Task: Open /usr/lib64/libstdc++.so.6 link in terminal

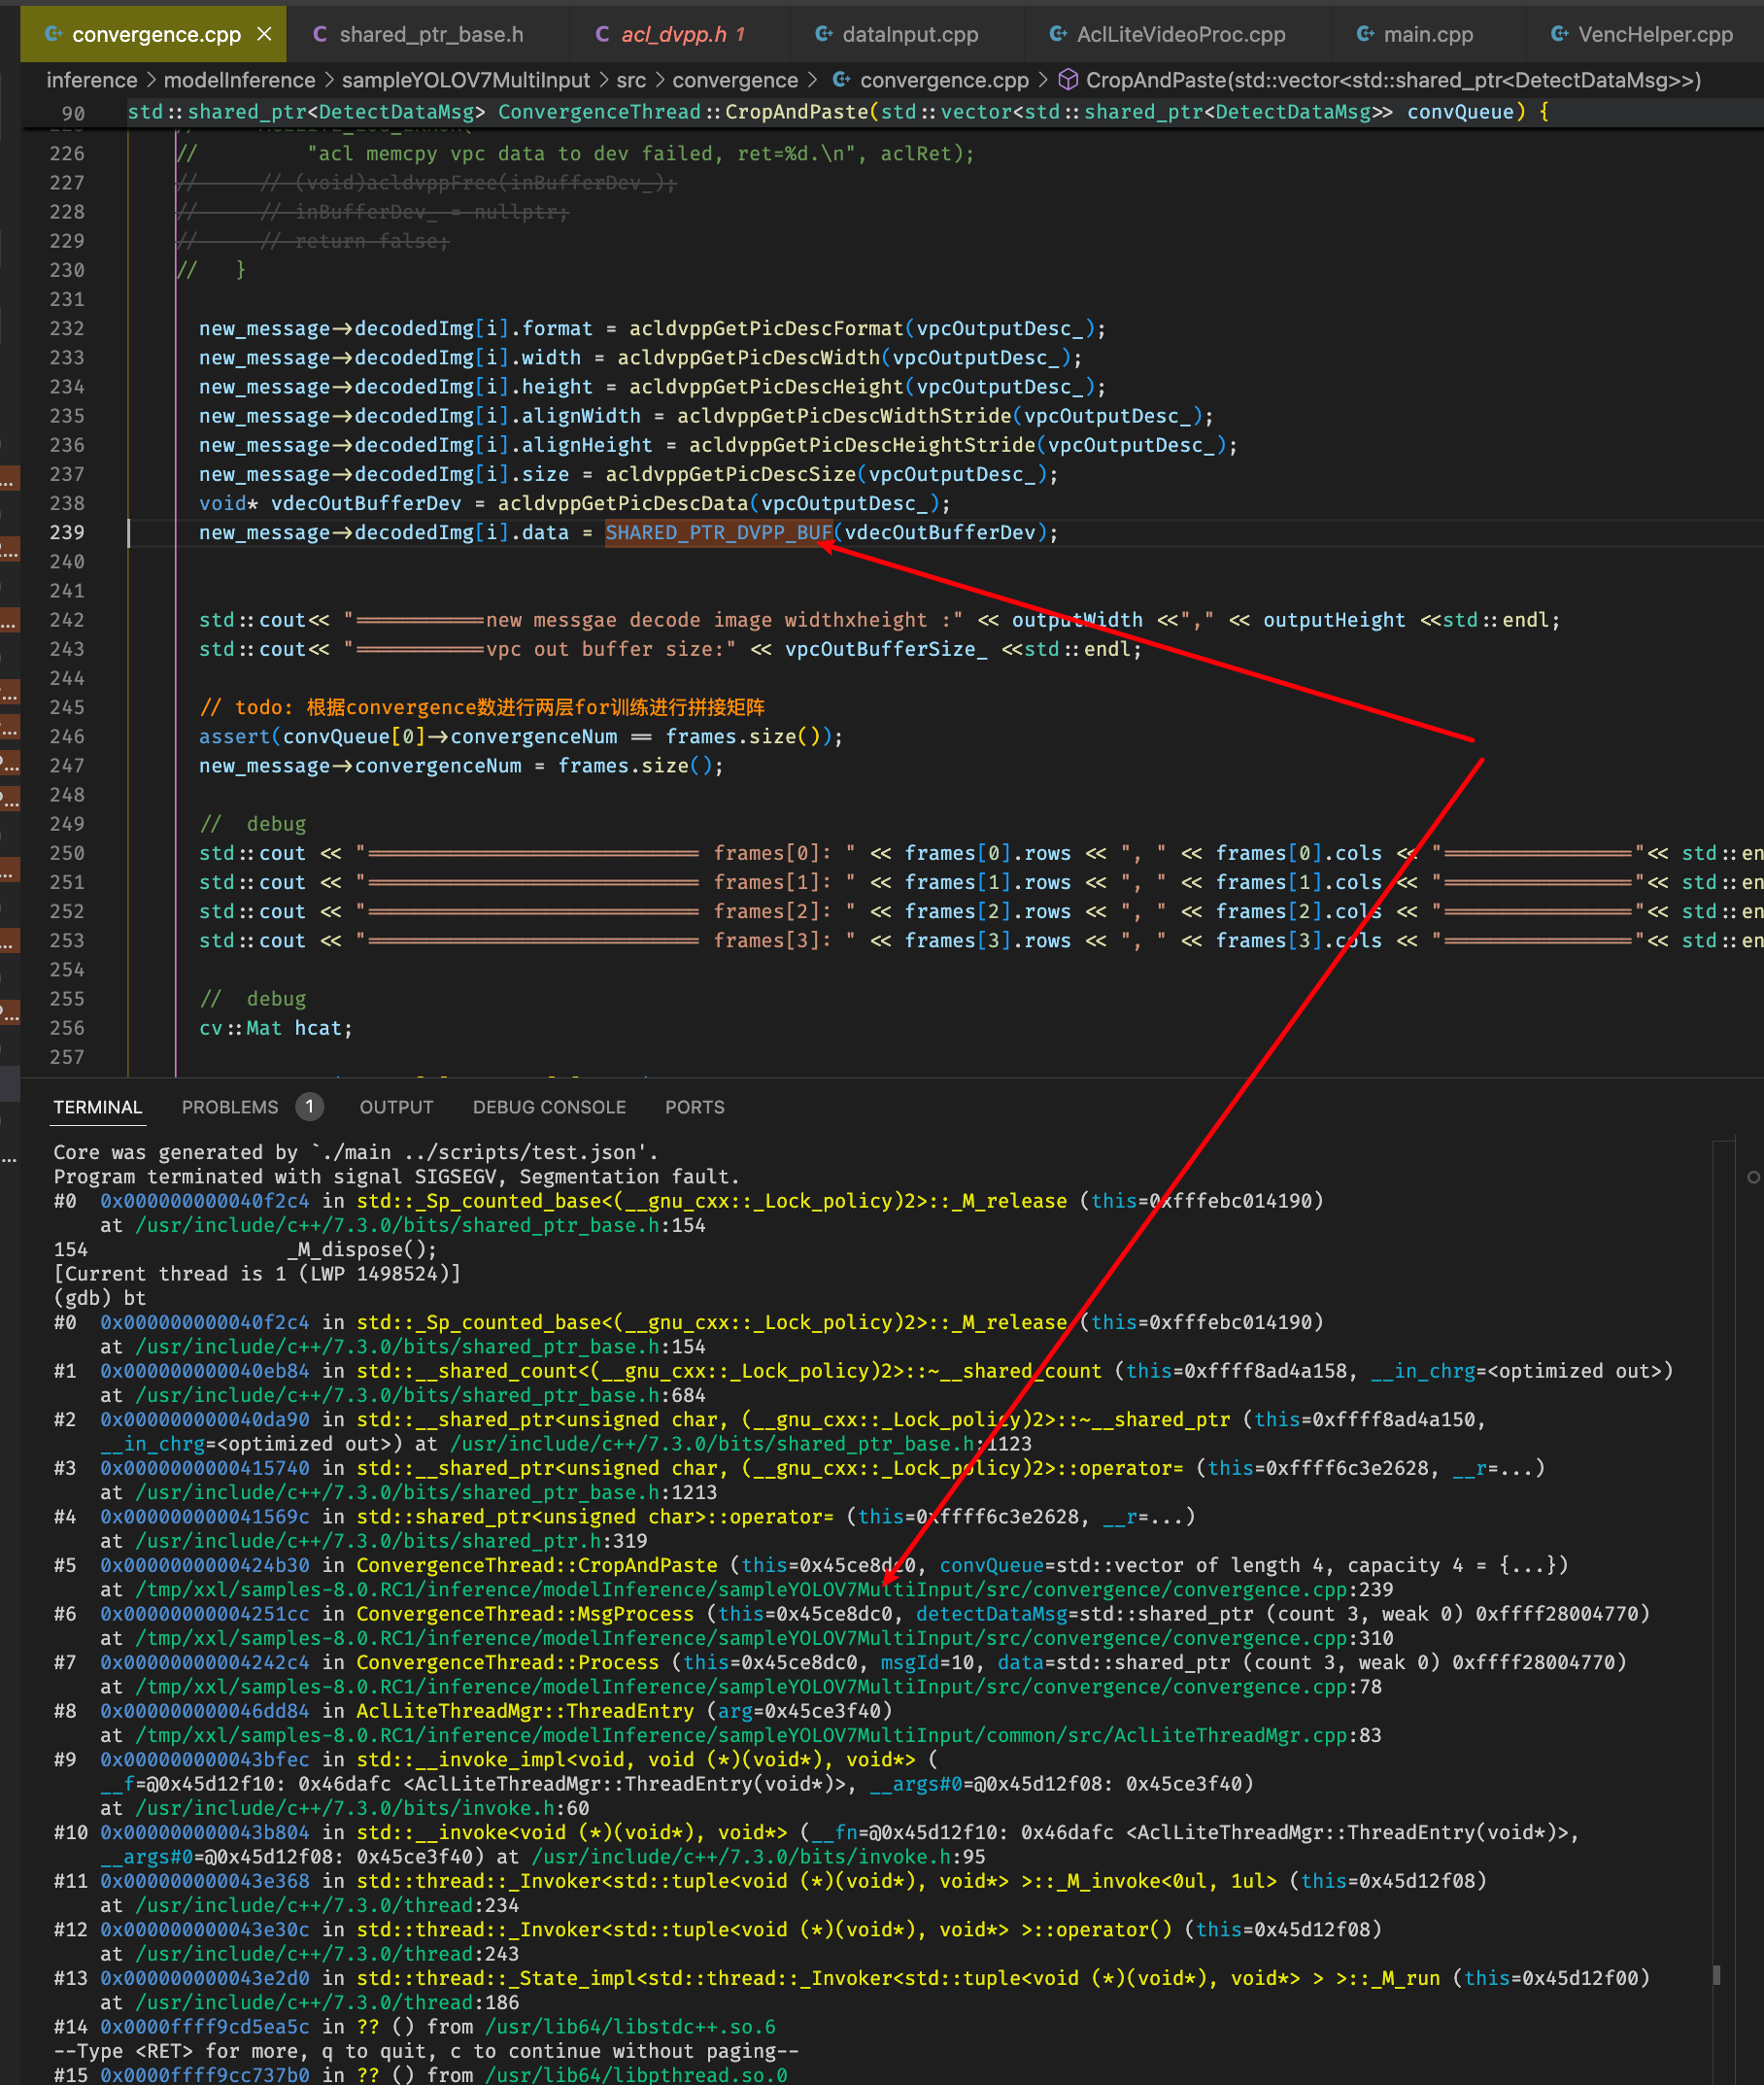Action: 630,2027
